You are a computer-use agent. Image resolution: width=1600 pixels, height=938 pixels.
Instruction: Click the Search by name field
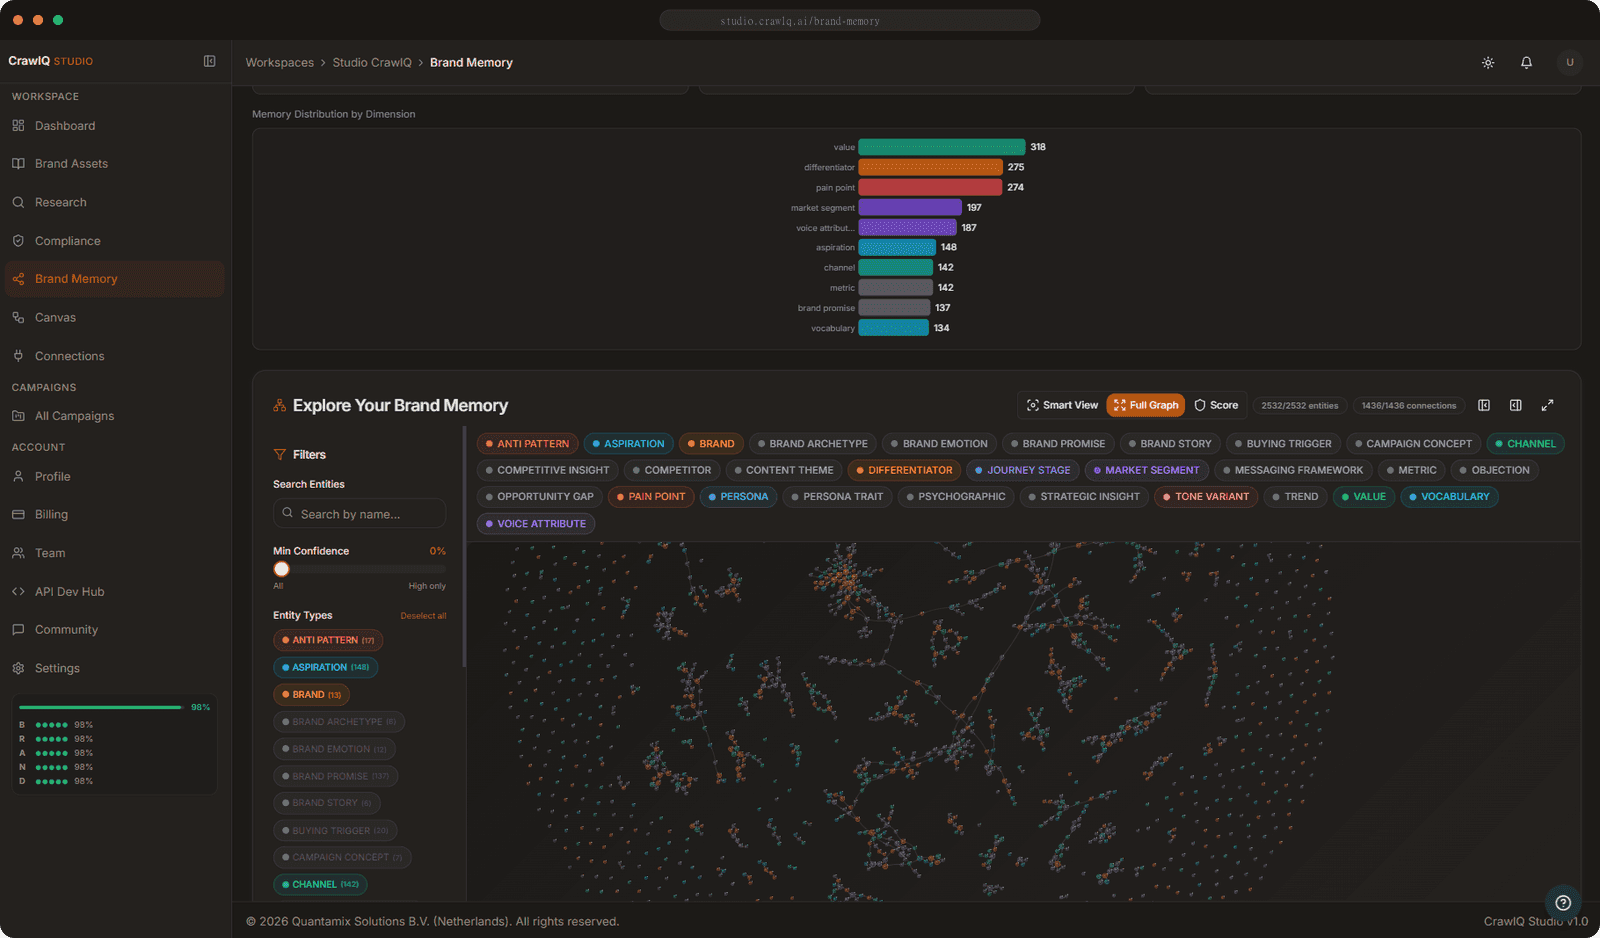coord(359,514)
